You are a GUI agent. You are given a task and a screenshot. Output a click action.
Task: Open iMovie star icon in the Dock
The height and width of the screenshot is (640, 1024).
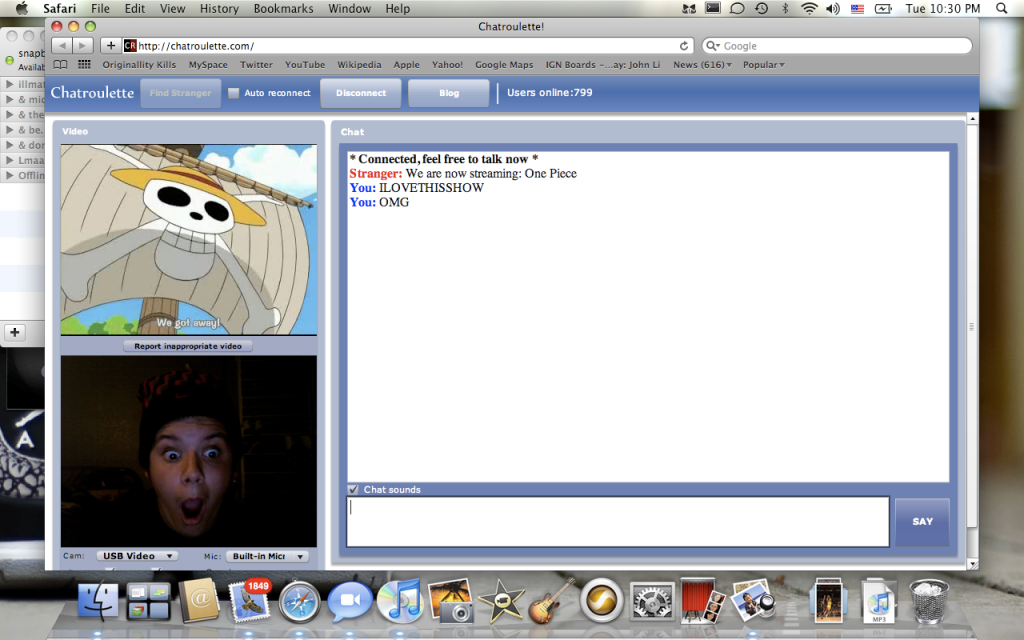pos(501,601)
